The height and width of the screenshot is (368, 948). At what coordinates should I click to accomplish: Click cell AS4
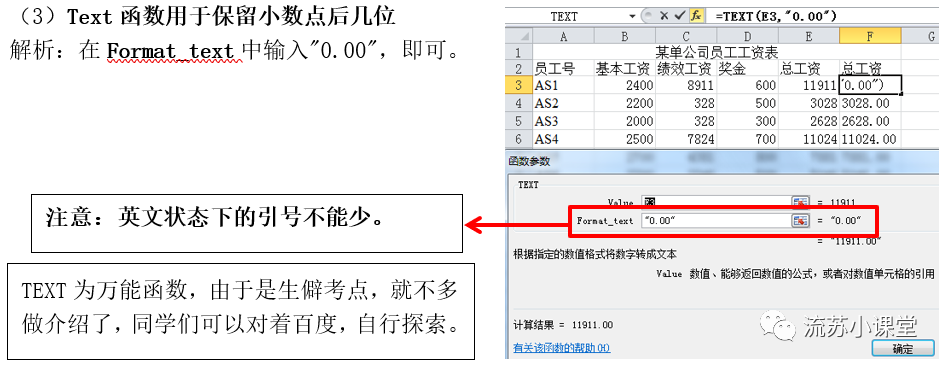563,139
